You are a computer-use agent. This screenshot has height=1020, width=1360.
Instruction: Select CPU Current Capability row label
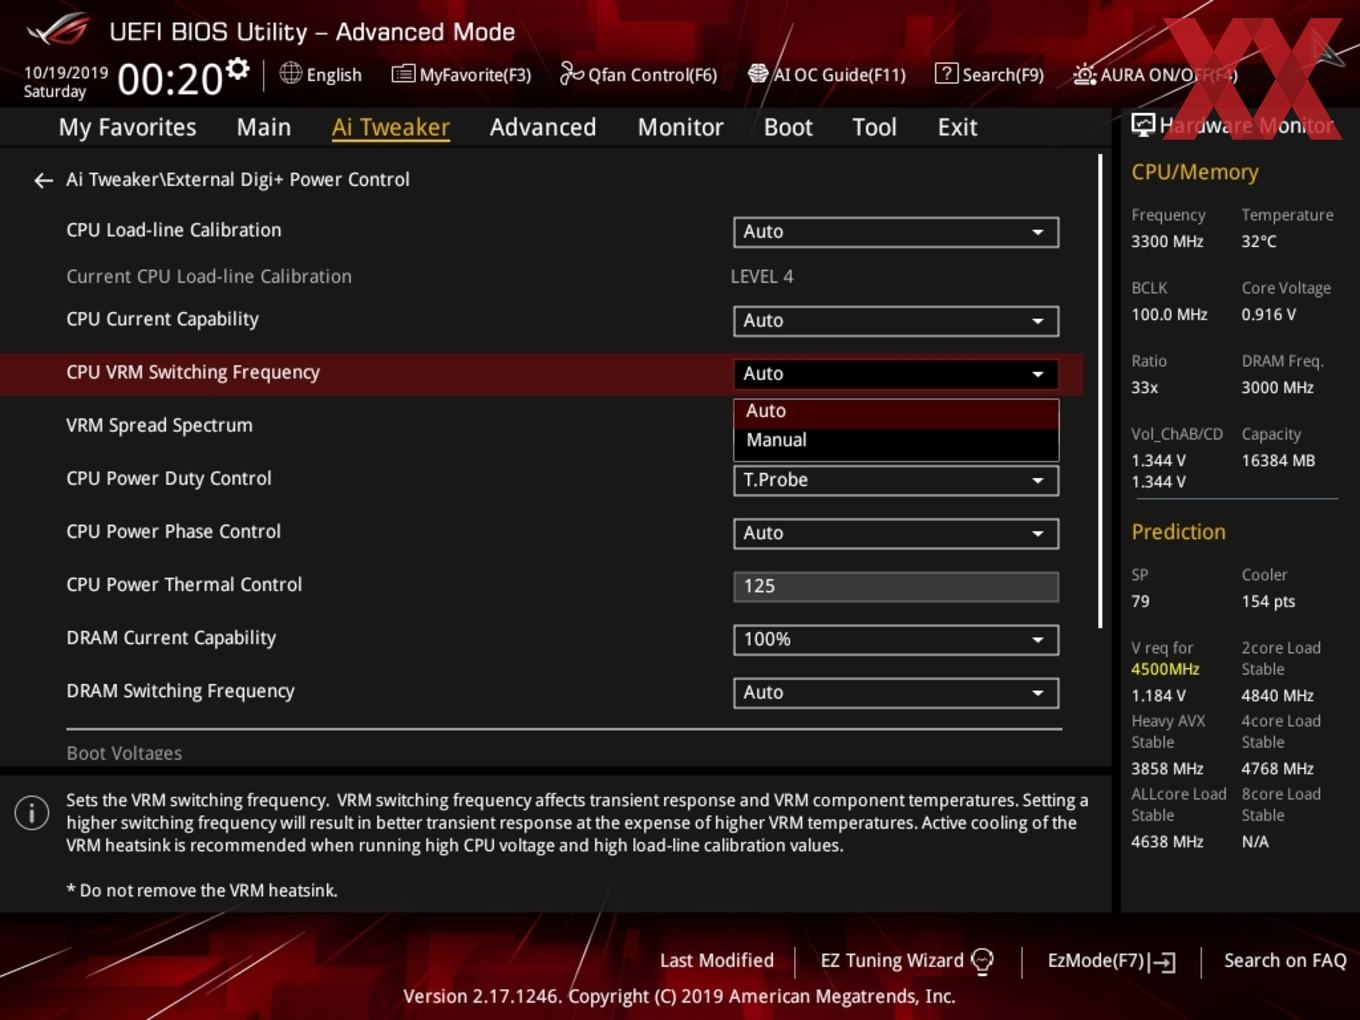click(x=162, y=319)
